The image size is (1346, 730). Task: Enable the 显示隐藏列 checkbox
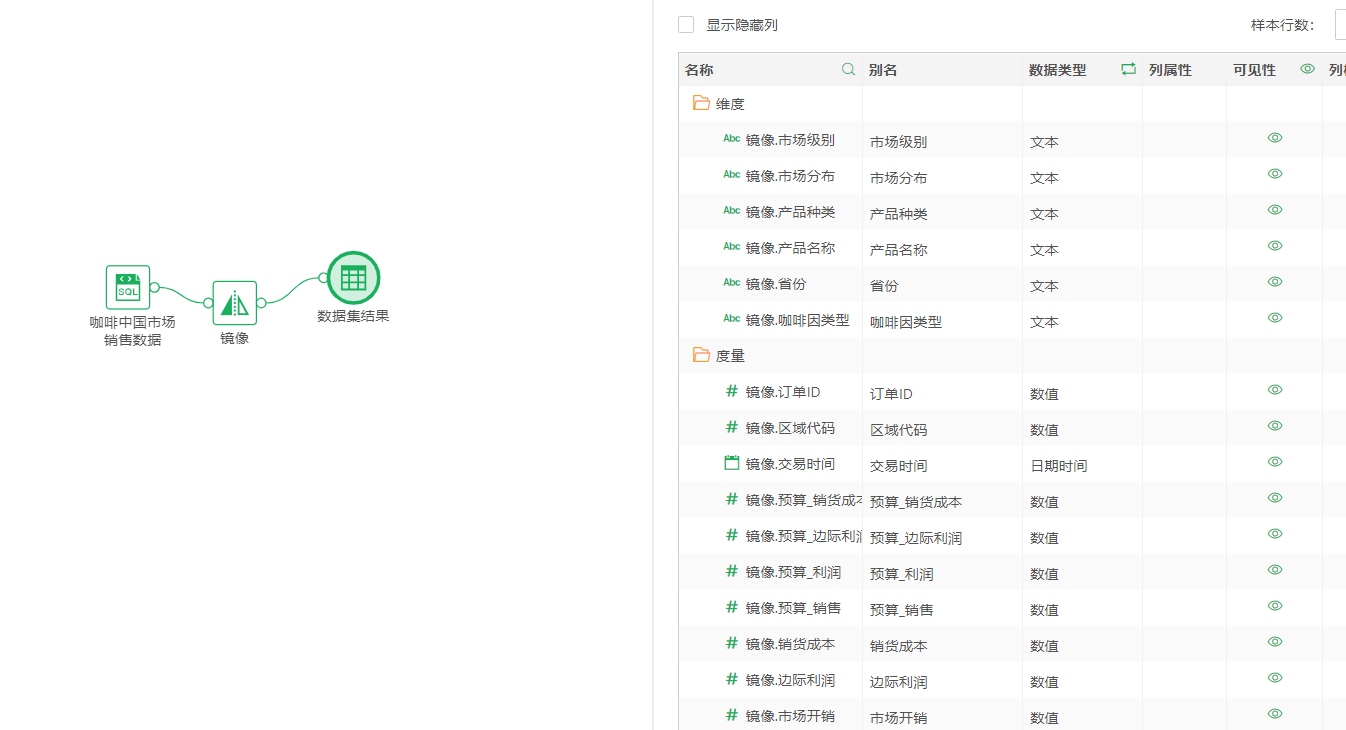click(x=686, y=25)
